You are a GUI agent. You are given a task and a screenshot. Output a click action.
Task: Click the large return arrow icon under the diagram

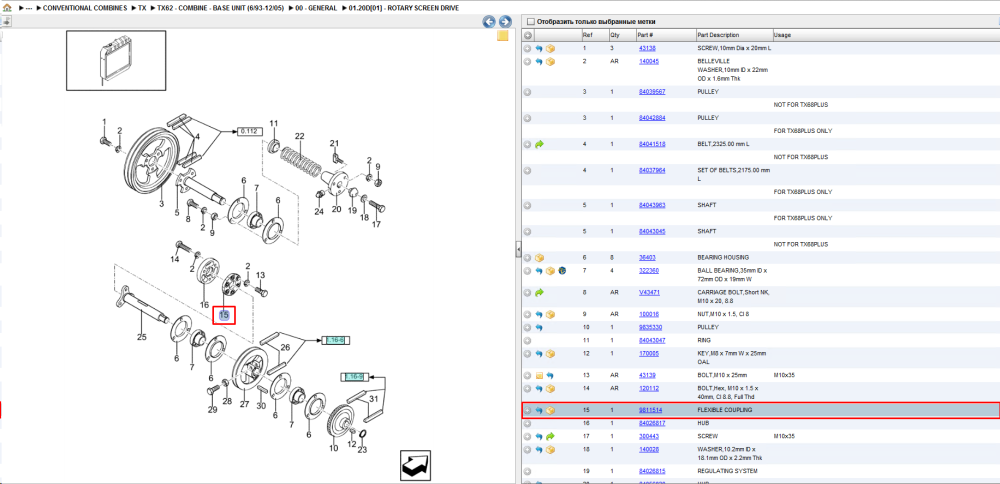coord(416,466)
